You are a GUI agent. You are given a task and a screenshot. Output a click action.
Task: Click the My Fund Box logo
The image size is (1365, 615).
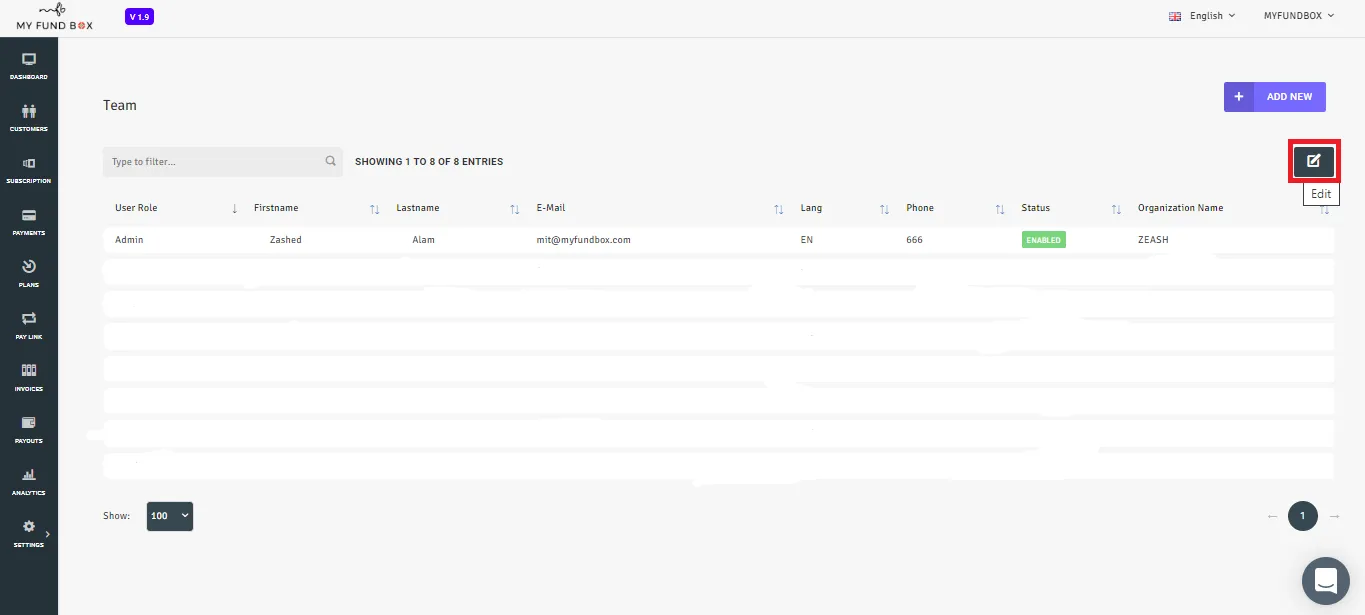[55, 18]
